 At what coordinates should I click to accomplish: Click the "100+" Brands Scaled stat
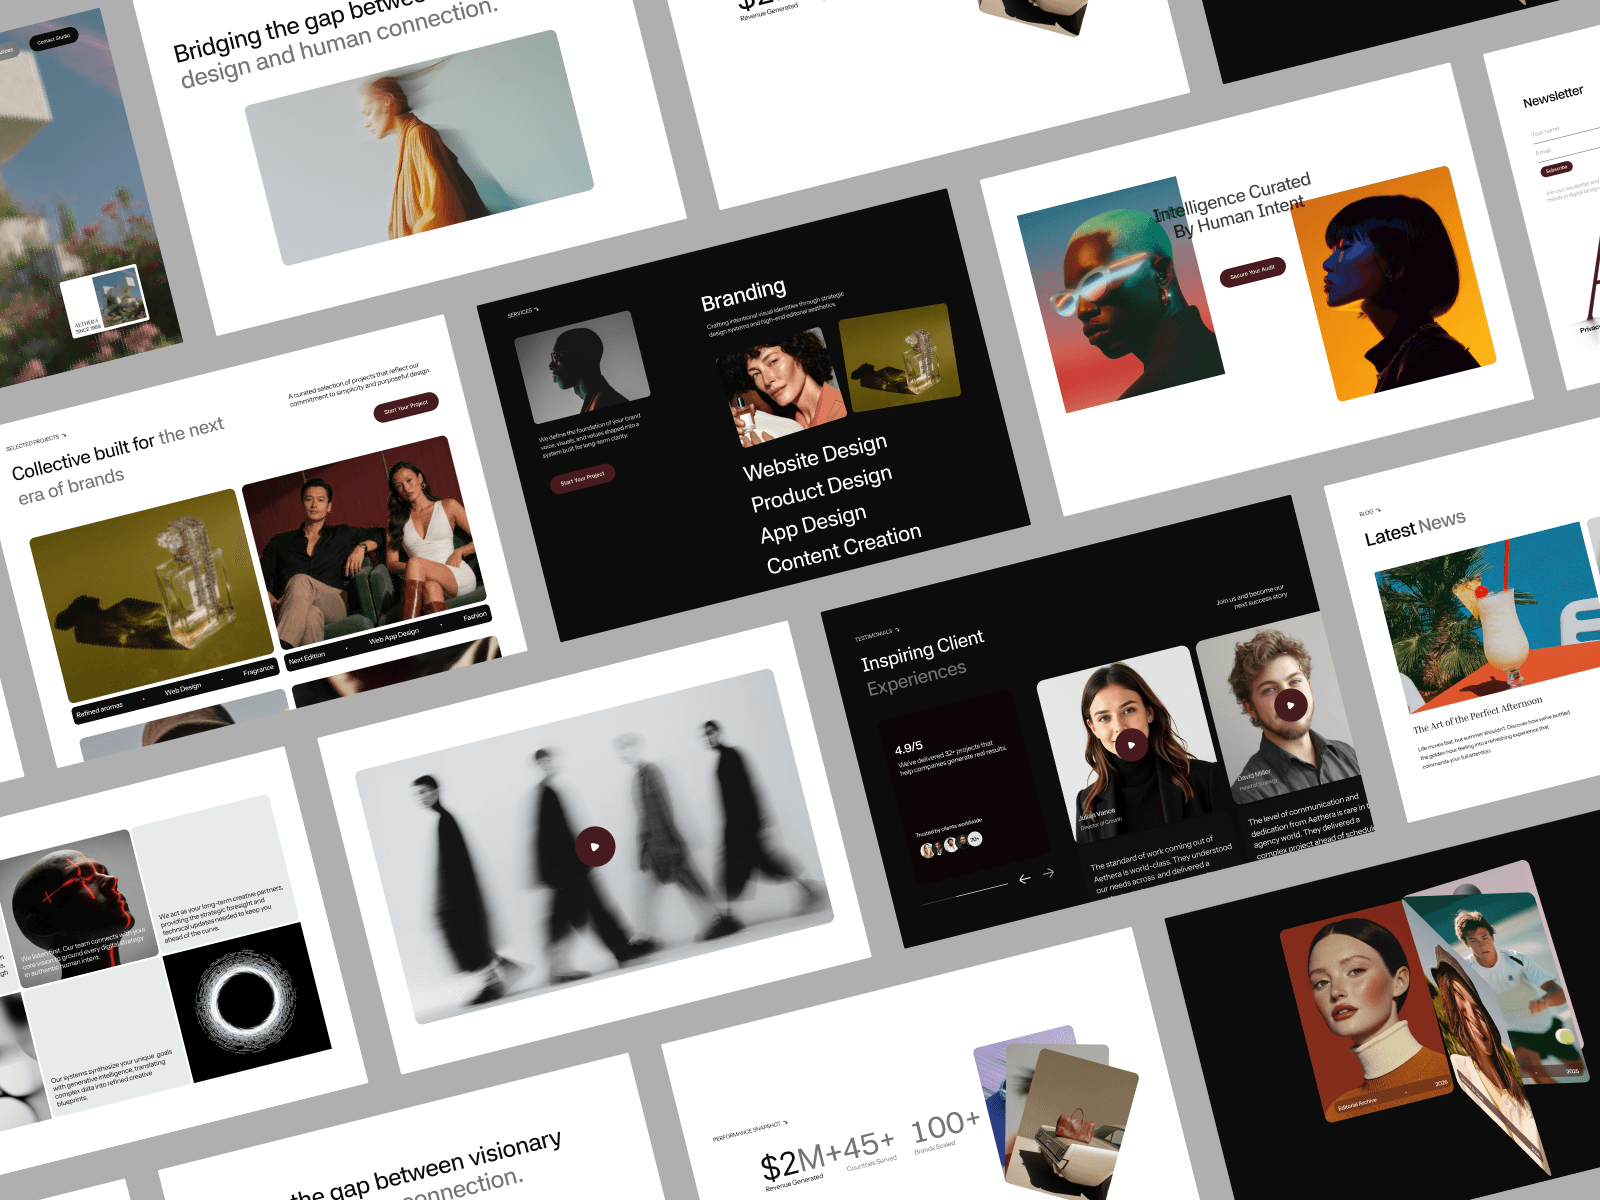945,1127
